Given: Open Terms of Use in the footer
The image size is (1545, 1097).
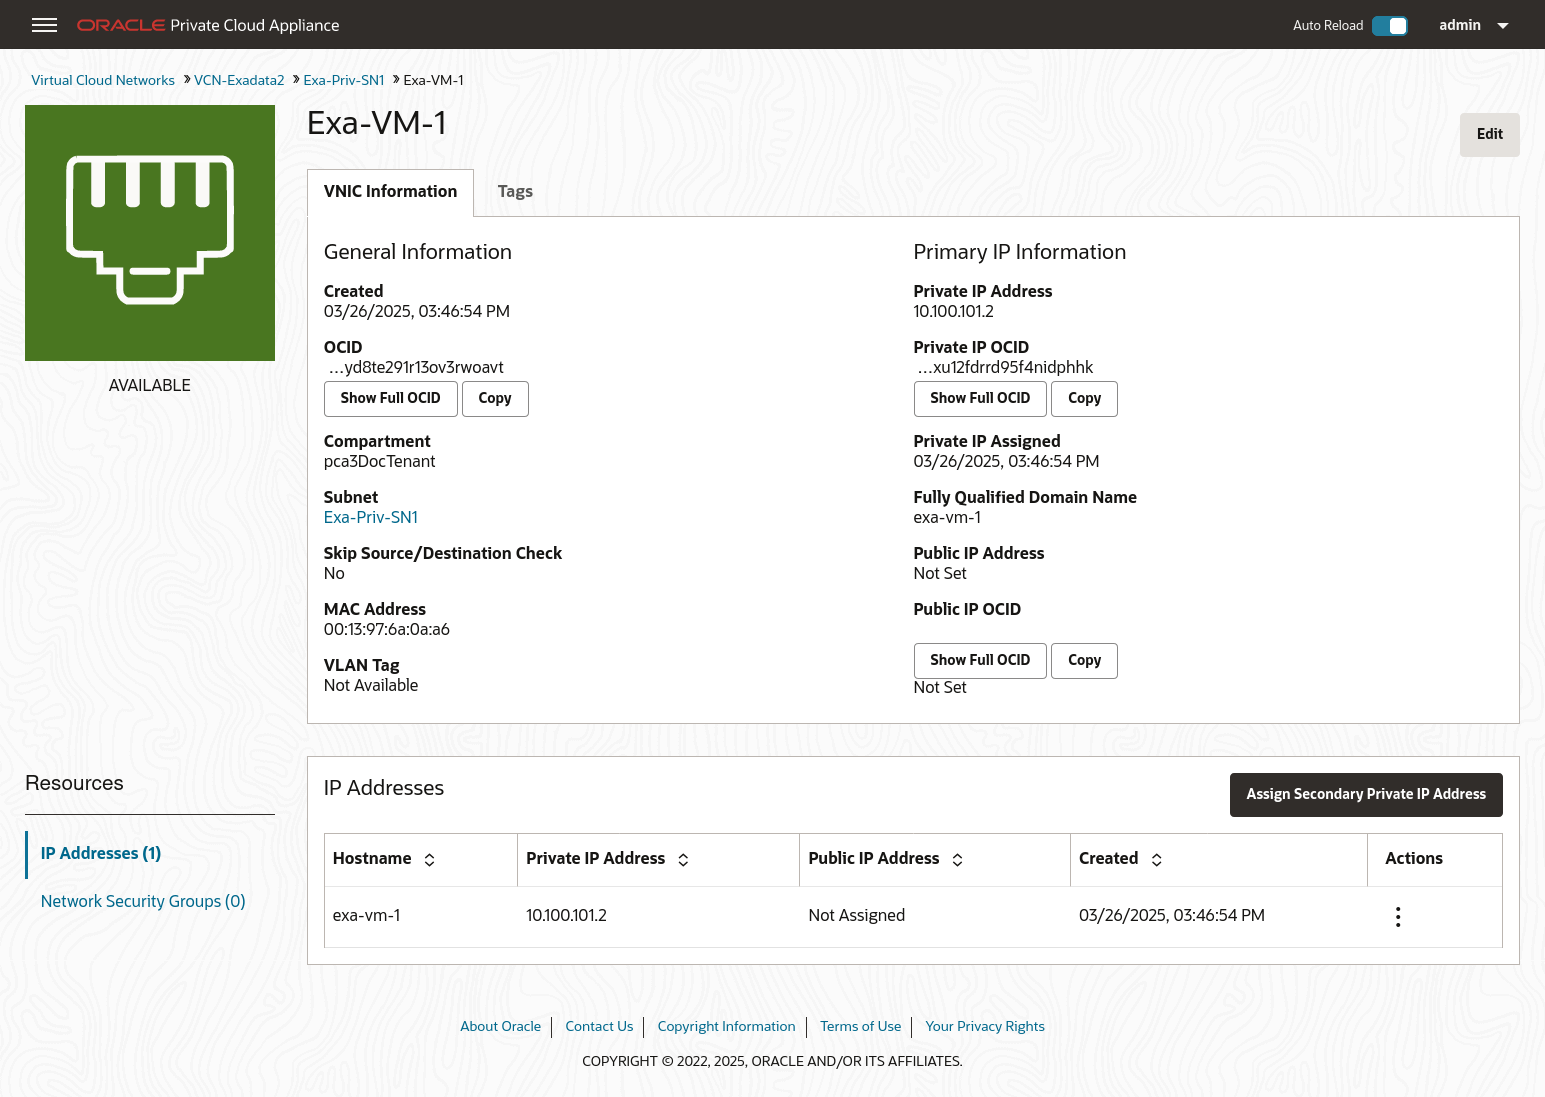Looking at the screenshot, I should pos(860,1026).
